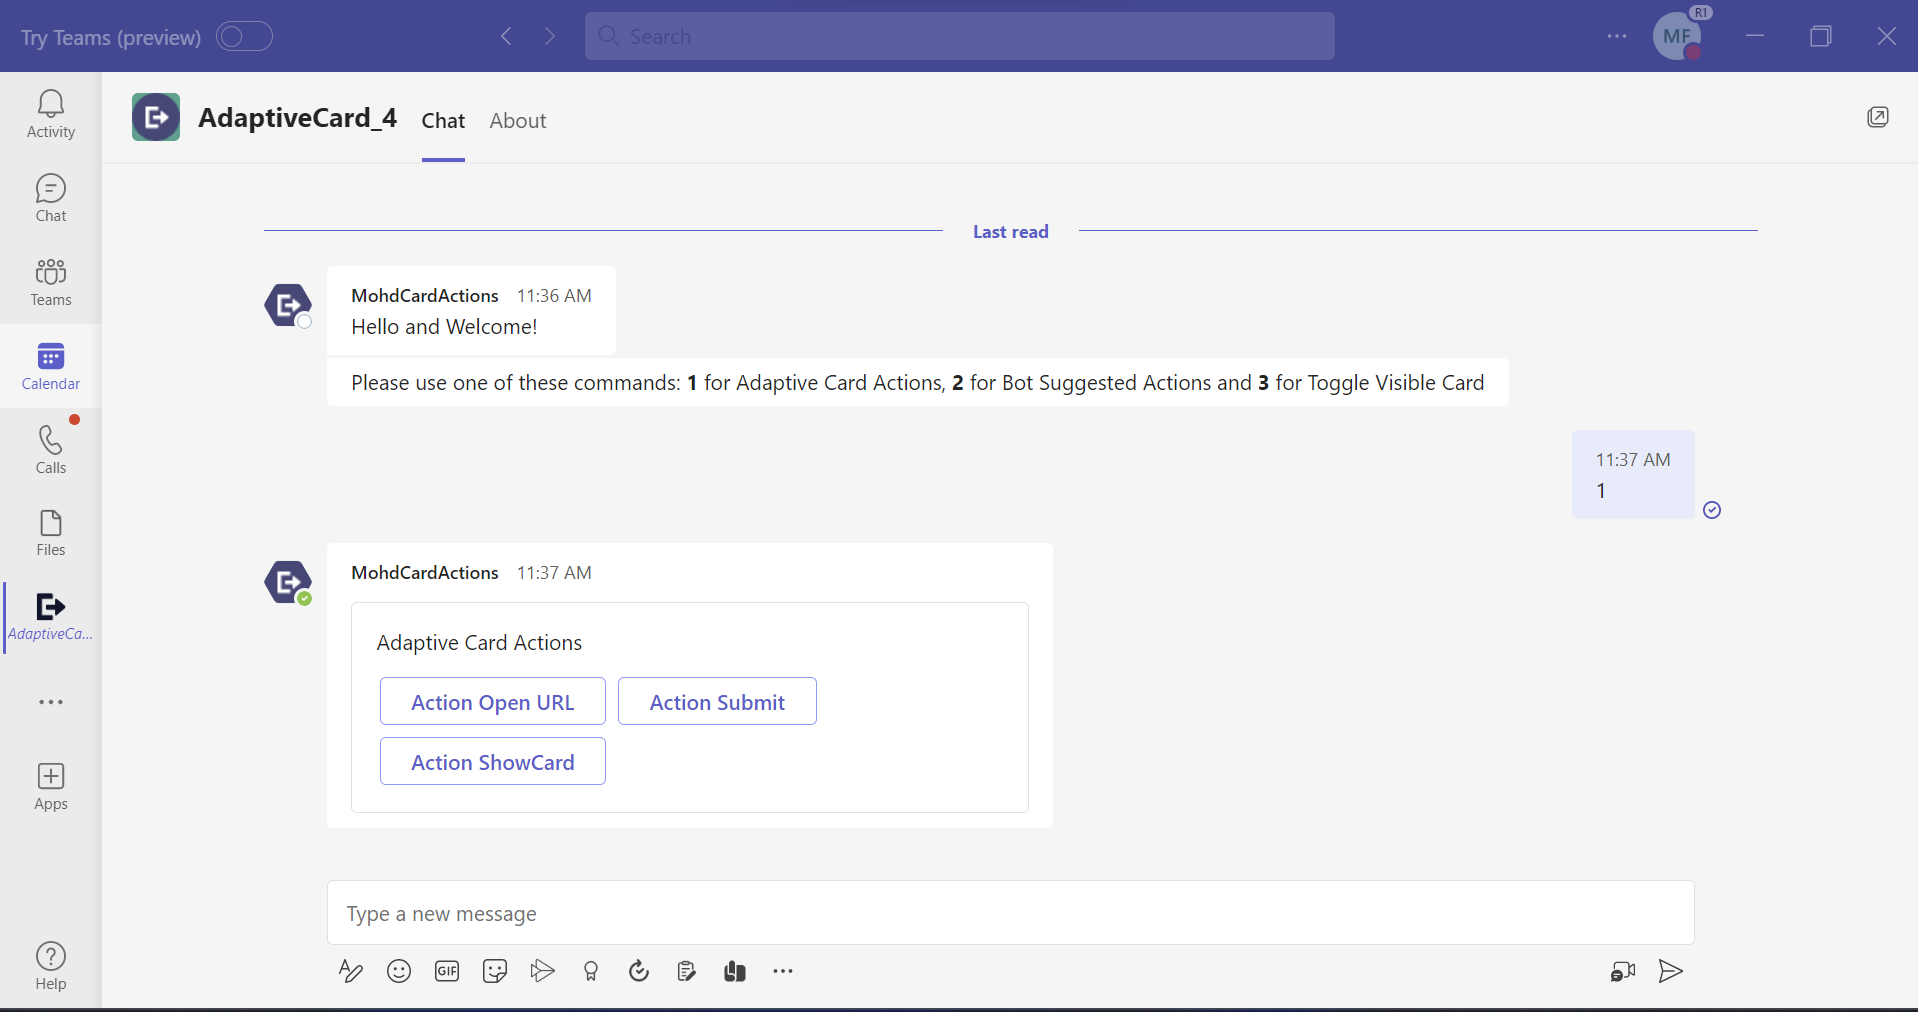The height and width of the screenshot is (1012, 1918).
Task: Click the sent status checkmark icon
Action: pyautogui.click(x=1712, y=510)
